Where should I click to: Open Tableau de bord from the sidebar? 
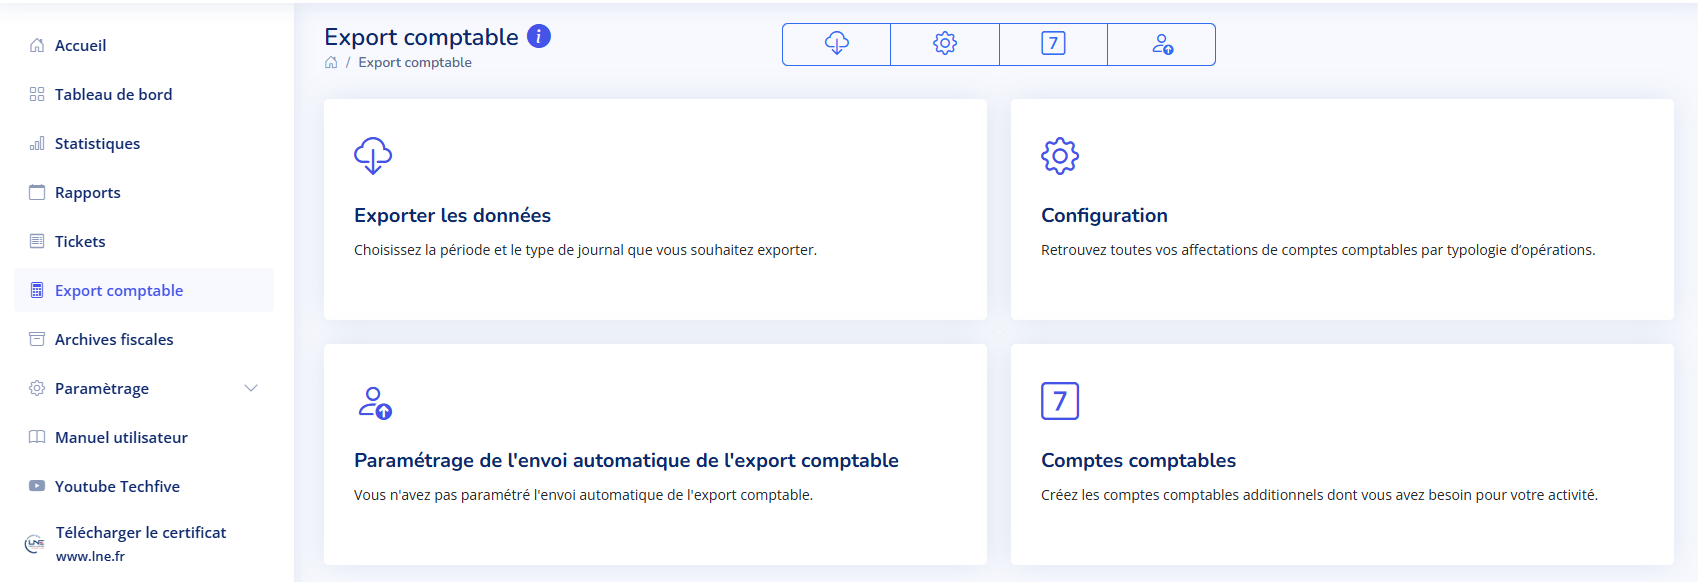click(x=113, y=95)
